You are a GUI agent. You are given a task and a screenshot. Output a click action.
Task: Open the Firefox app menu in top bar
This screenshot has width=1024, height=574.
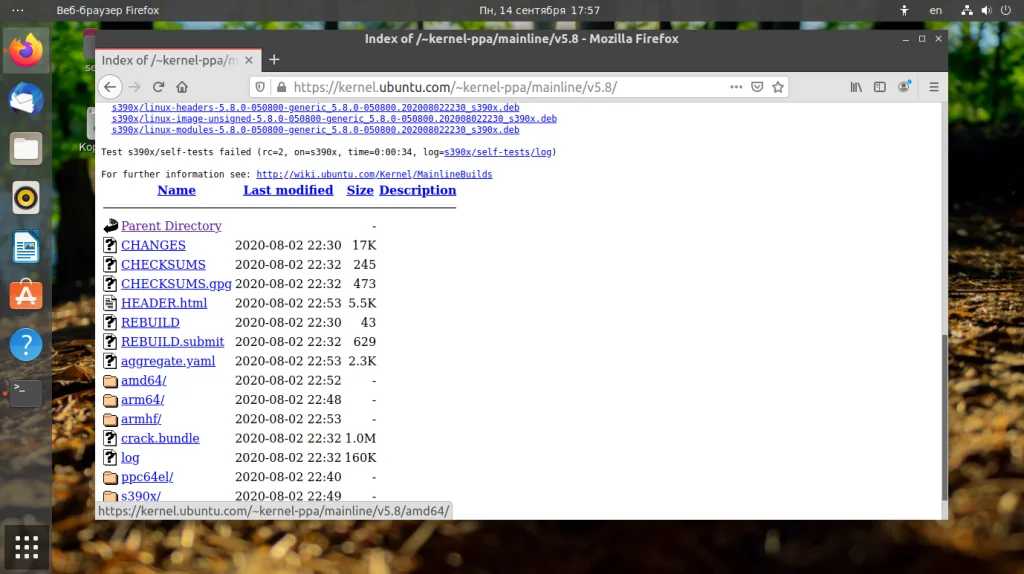(108, 10)
